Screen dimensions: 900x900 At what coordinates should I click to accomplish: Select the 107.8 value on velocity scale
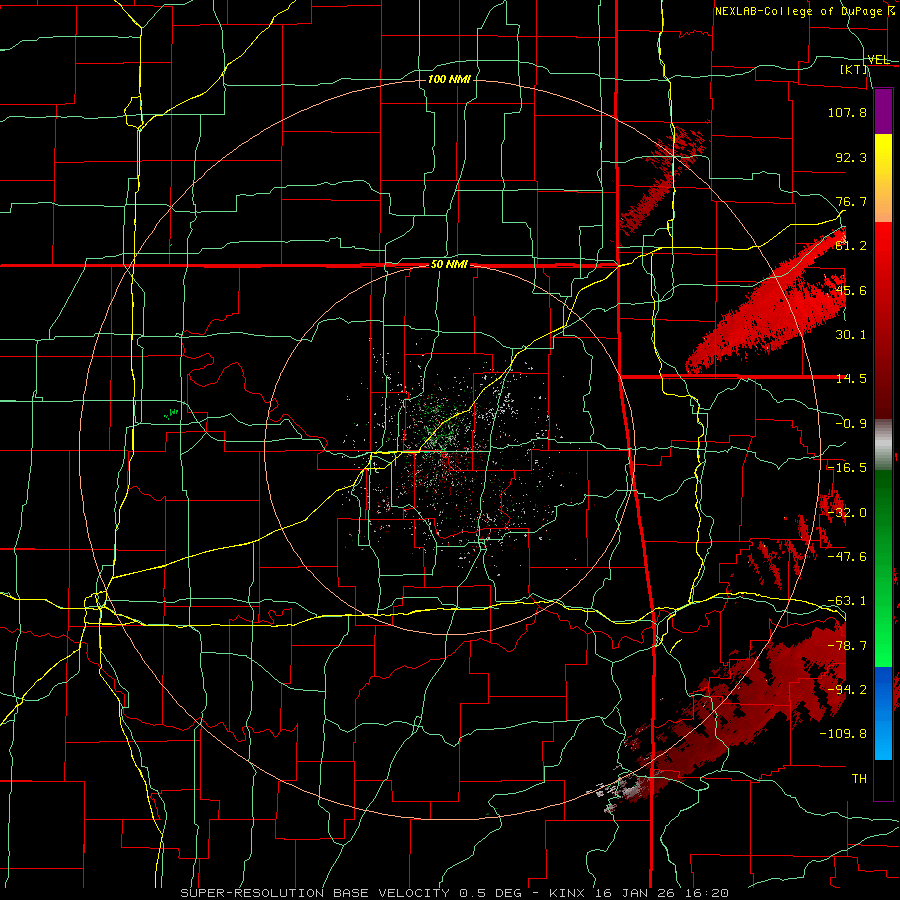click(x=847, y=112)
